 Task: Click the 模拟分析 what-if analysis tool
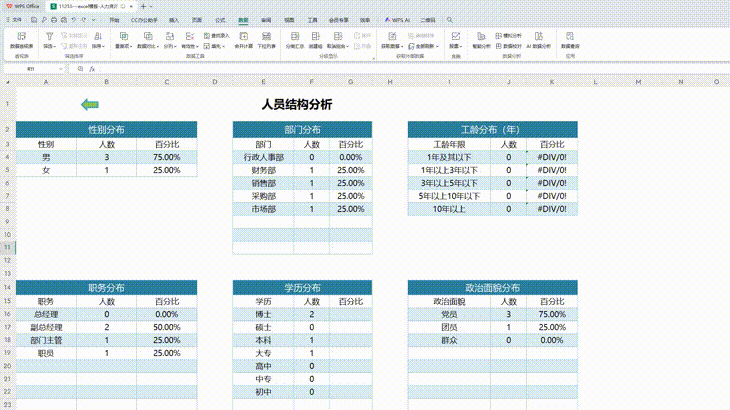(508, 36)
